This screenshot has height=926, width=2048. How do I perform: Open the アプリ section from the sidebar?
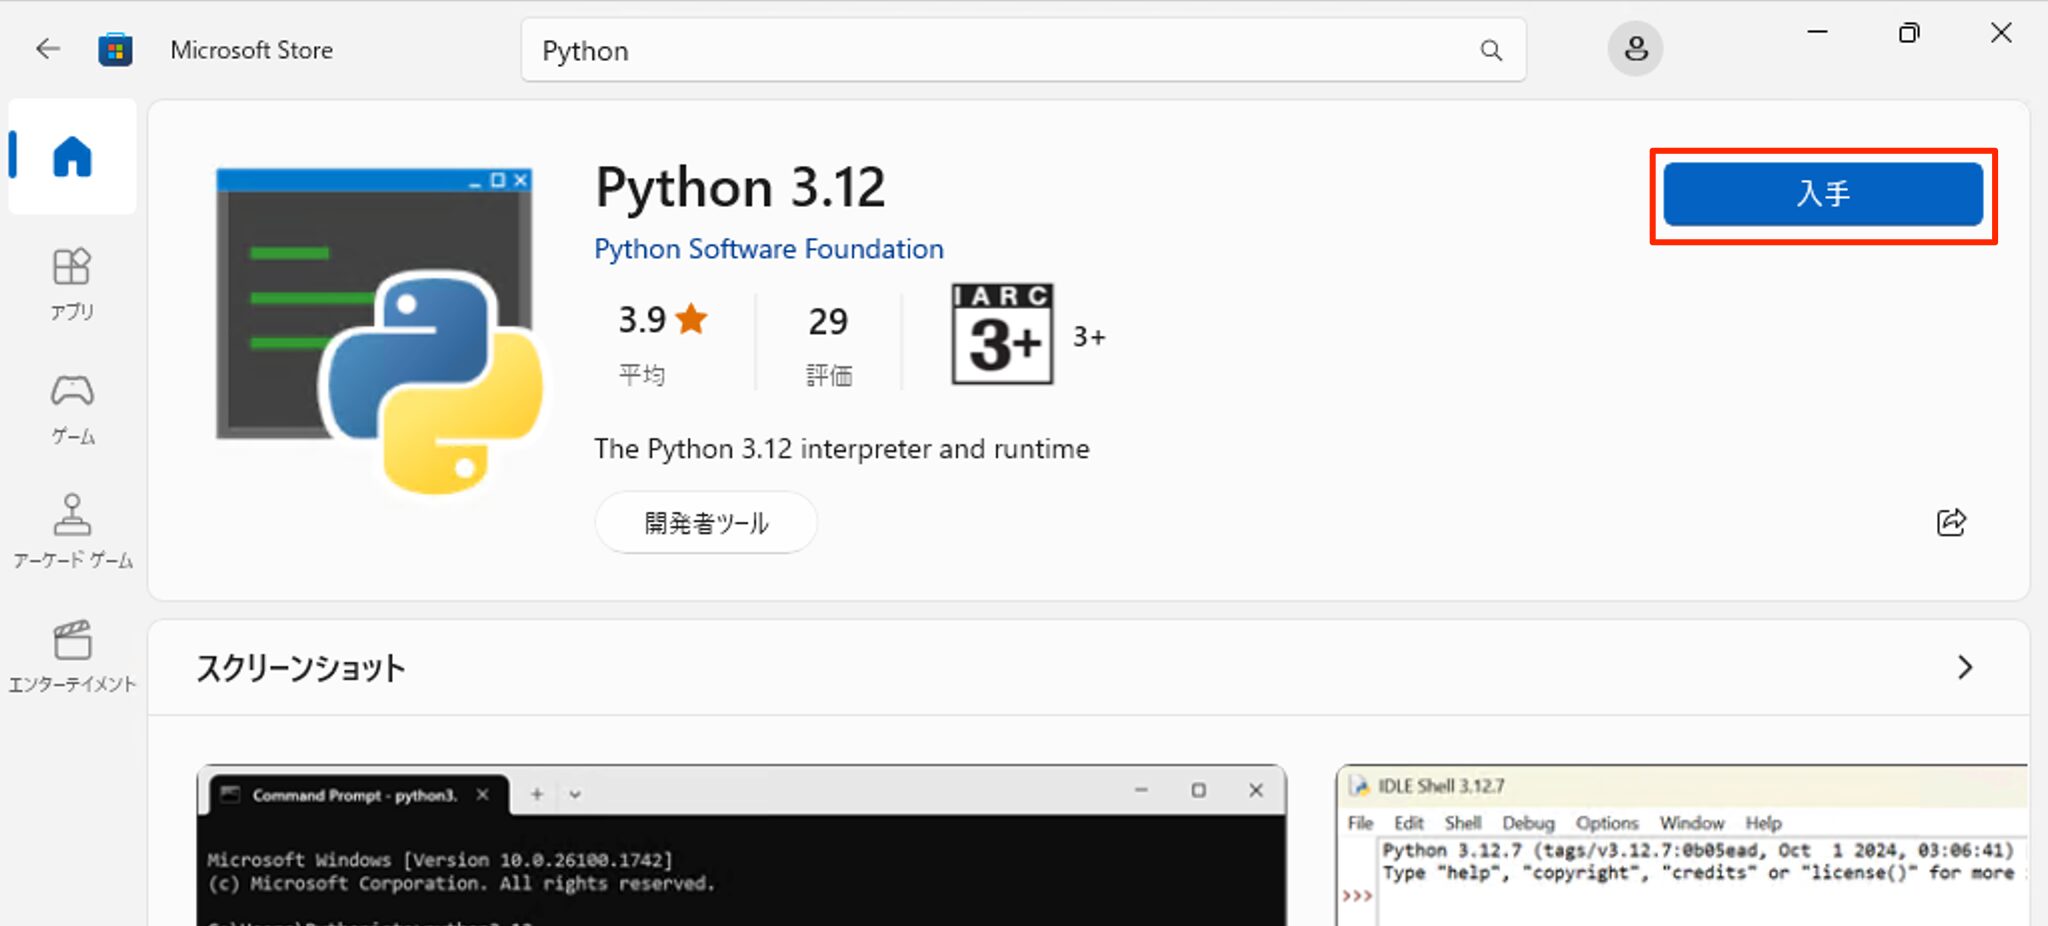pos(71,283)
